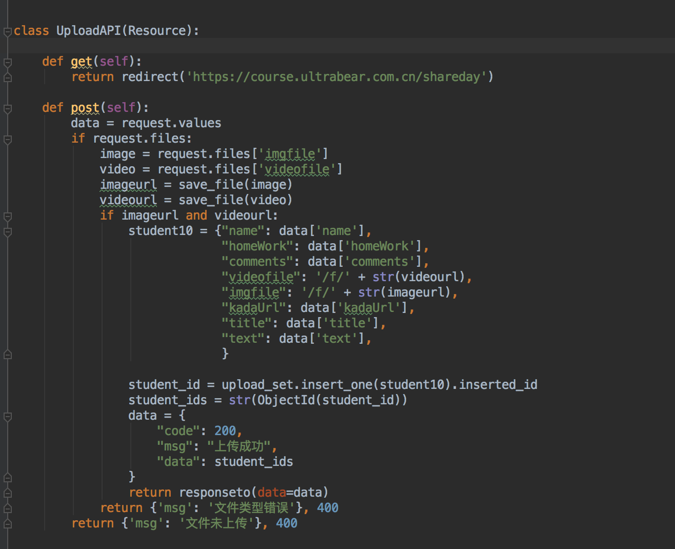
Task: Click save_file(image) call
Action: 235,185
